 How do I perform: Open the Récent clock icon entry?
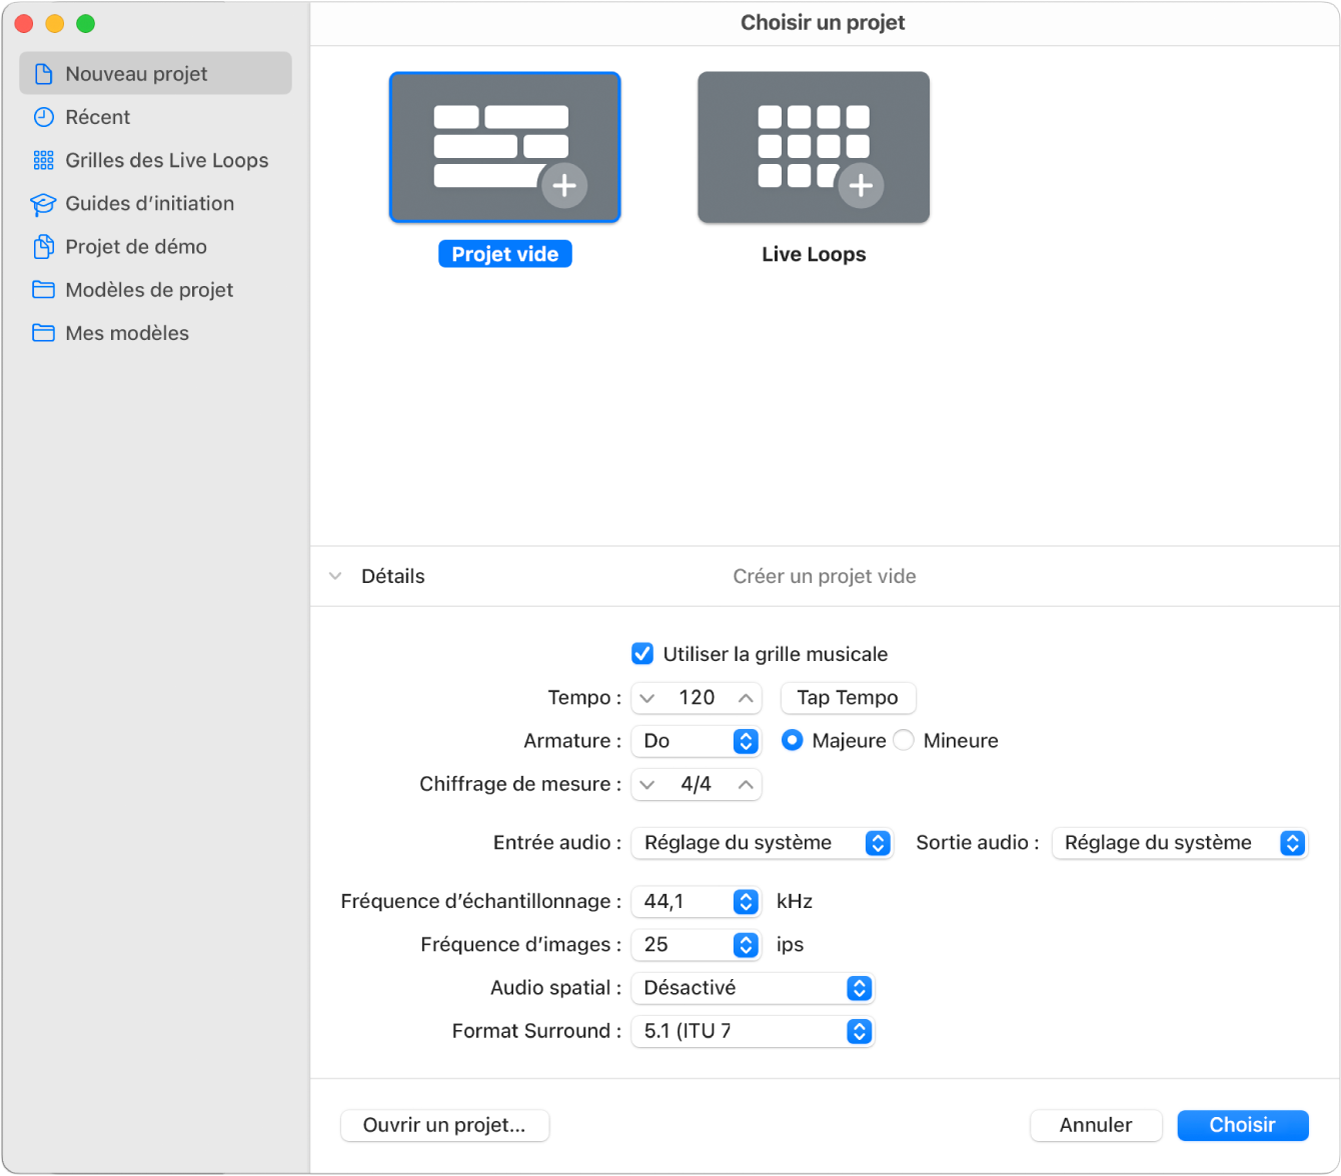[44, 117]
